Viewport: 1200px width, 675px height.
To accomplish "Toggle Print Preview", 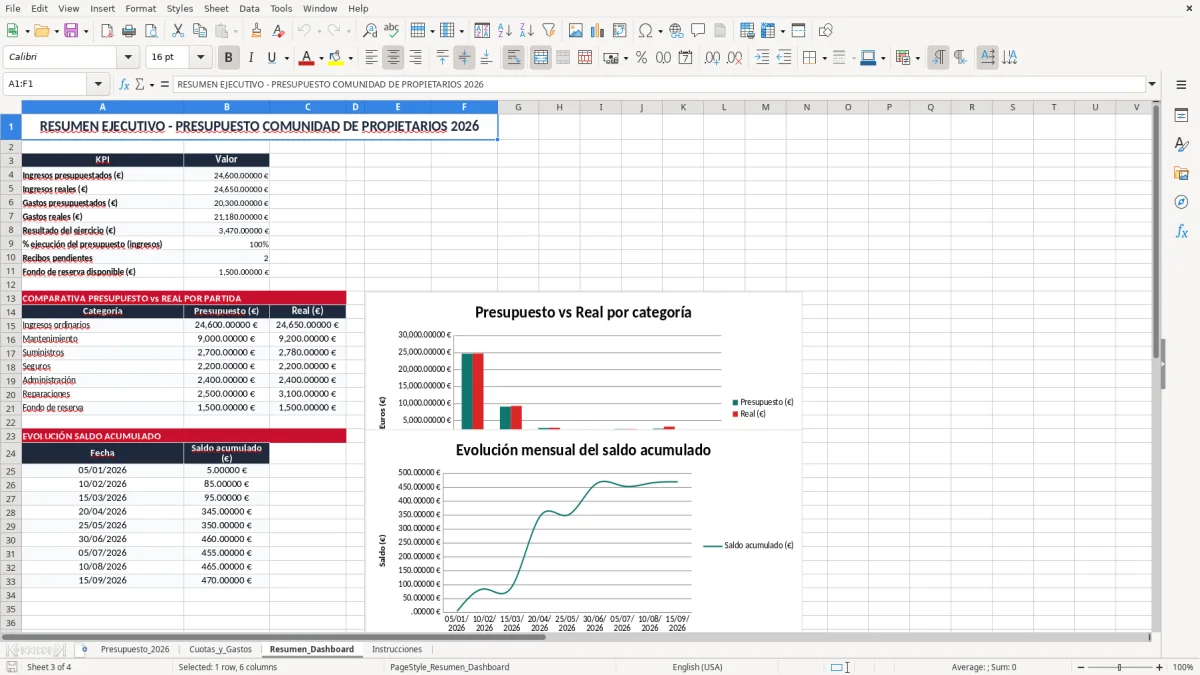I will [151, 31].
